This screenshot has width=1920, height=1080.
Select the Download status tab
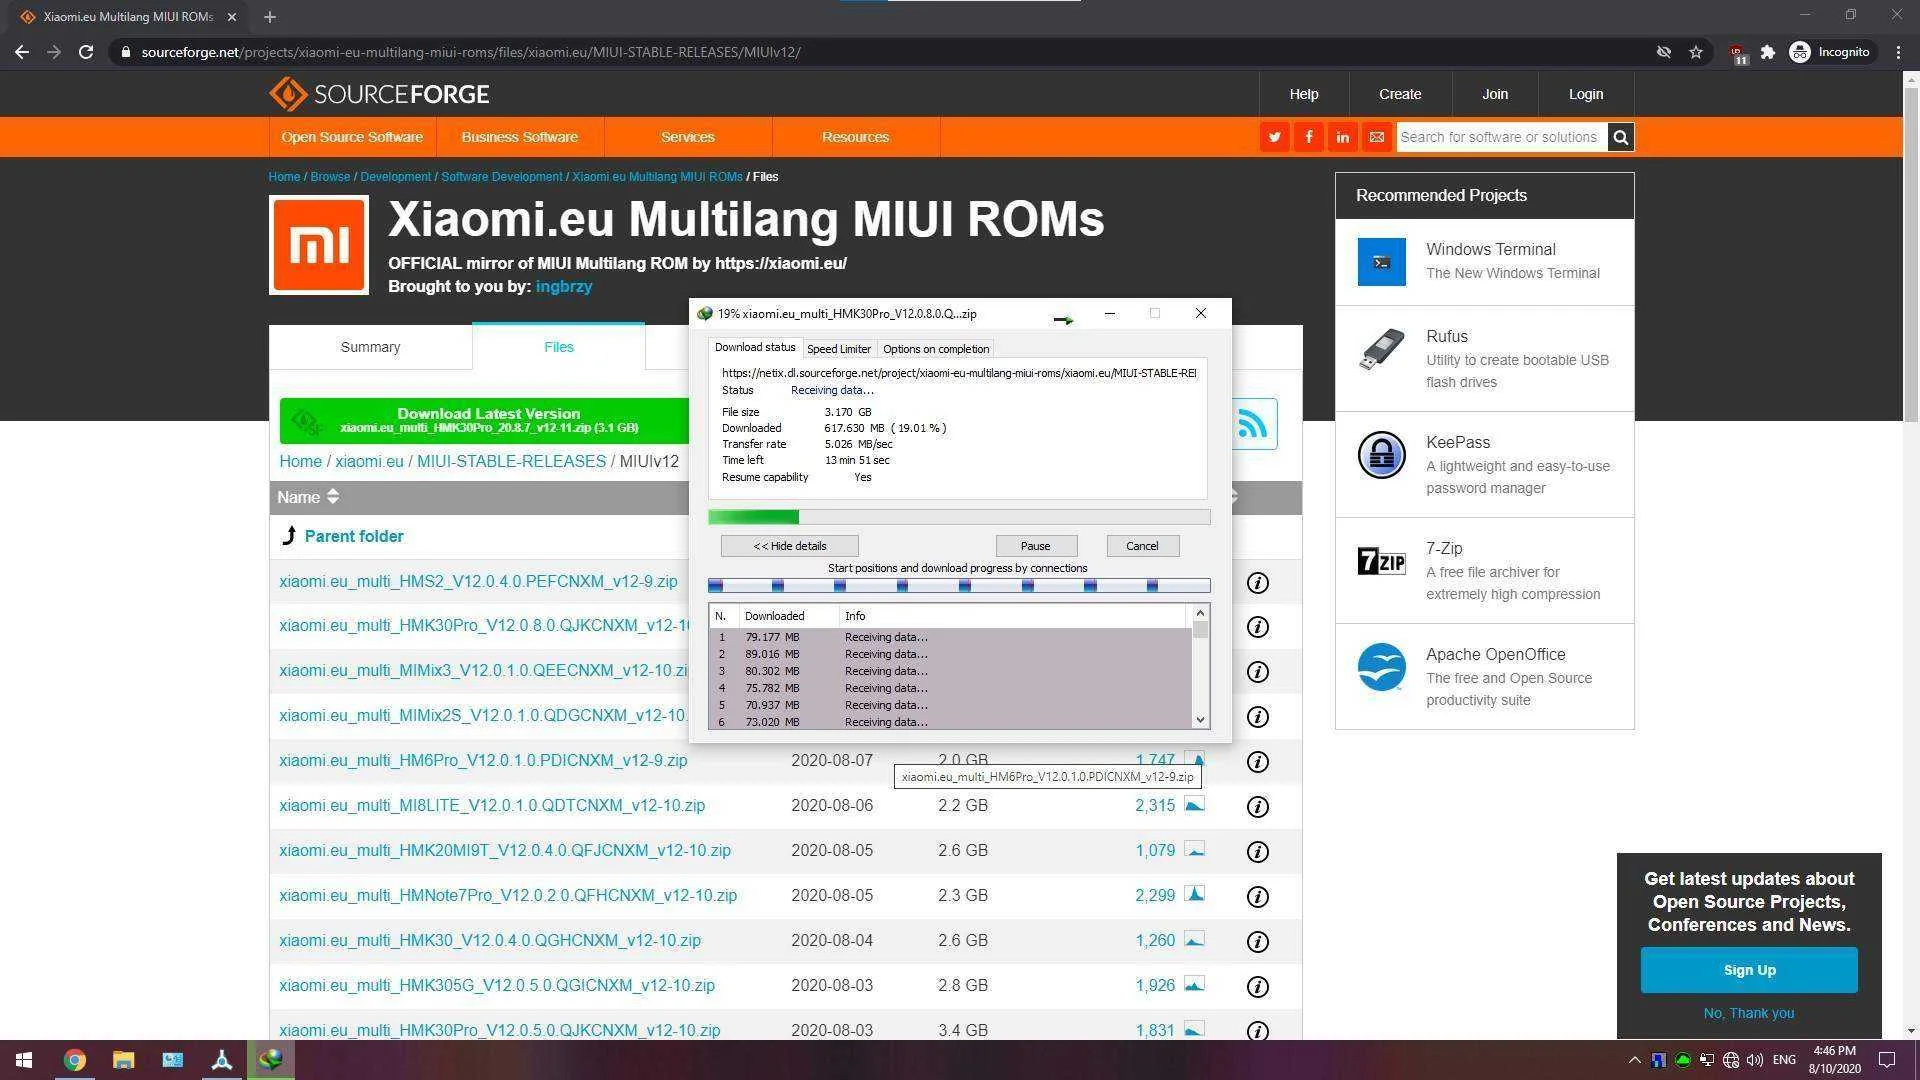[x=755, y=347]
